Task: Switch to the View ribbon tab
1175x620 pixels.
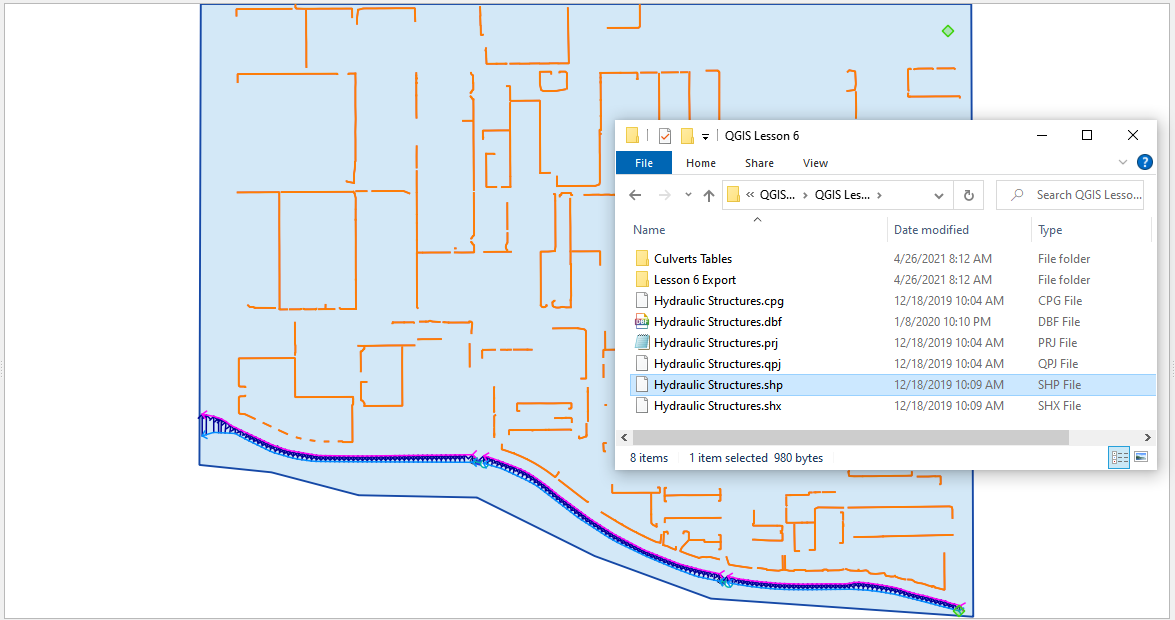Action: [815, 163]
